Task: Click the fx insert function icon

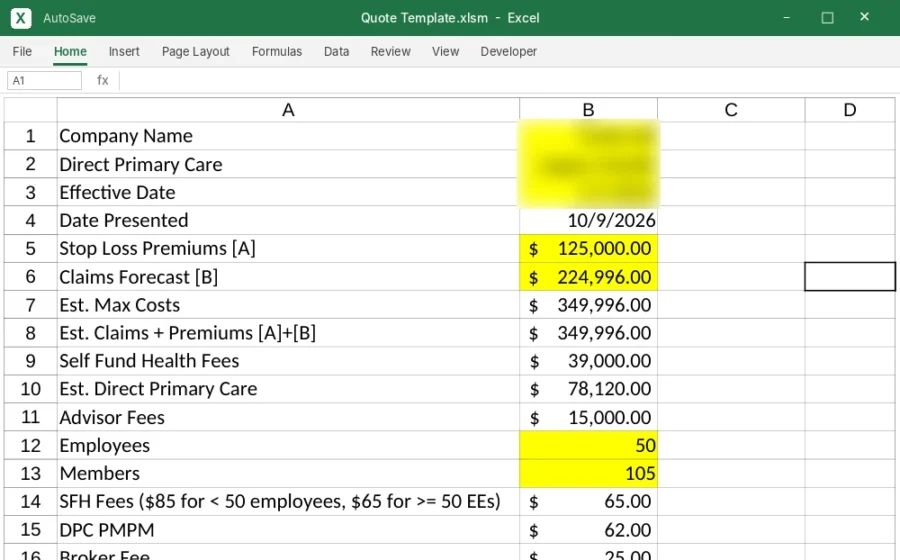Action: (103, 80)
